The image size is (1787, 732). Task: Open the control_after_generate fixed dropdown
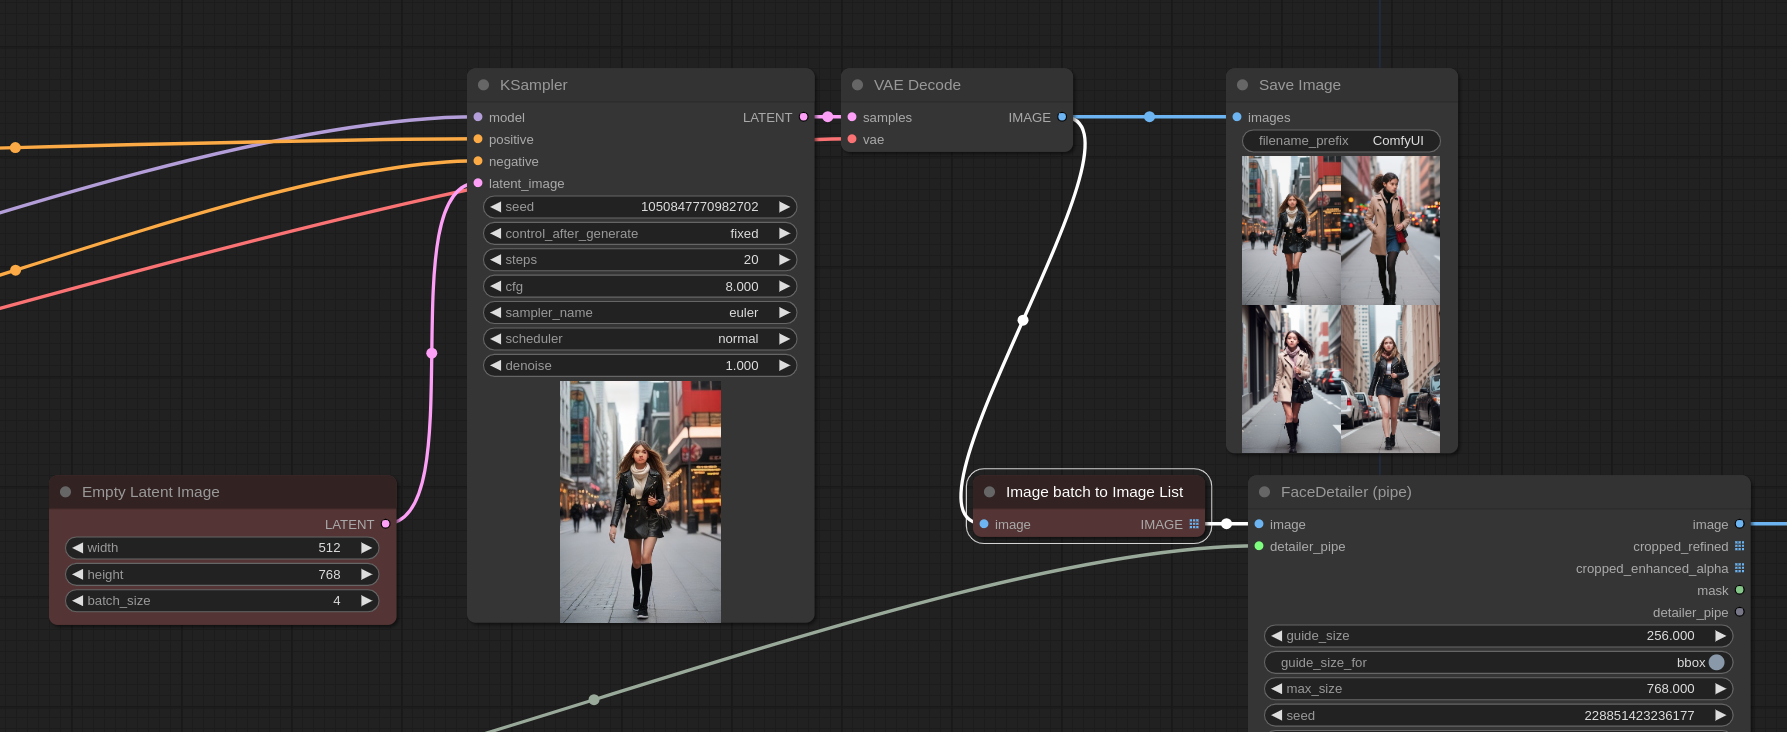640,234
